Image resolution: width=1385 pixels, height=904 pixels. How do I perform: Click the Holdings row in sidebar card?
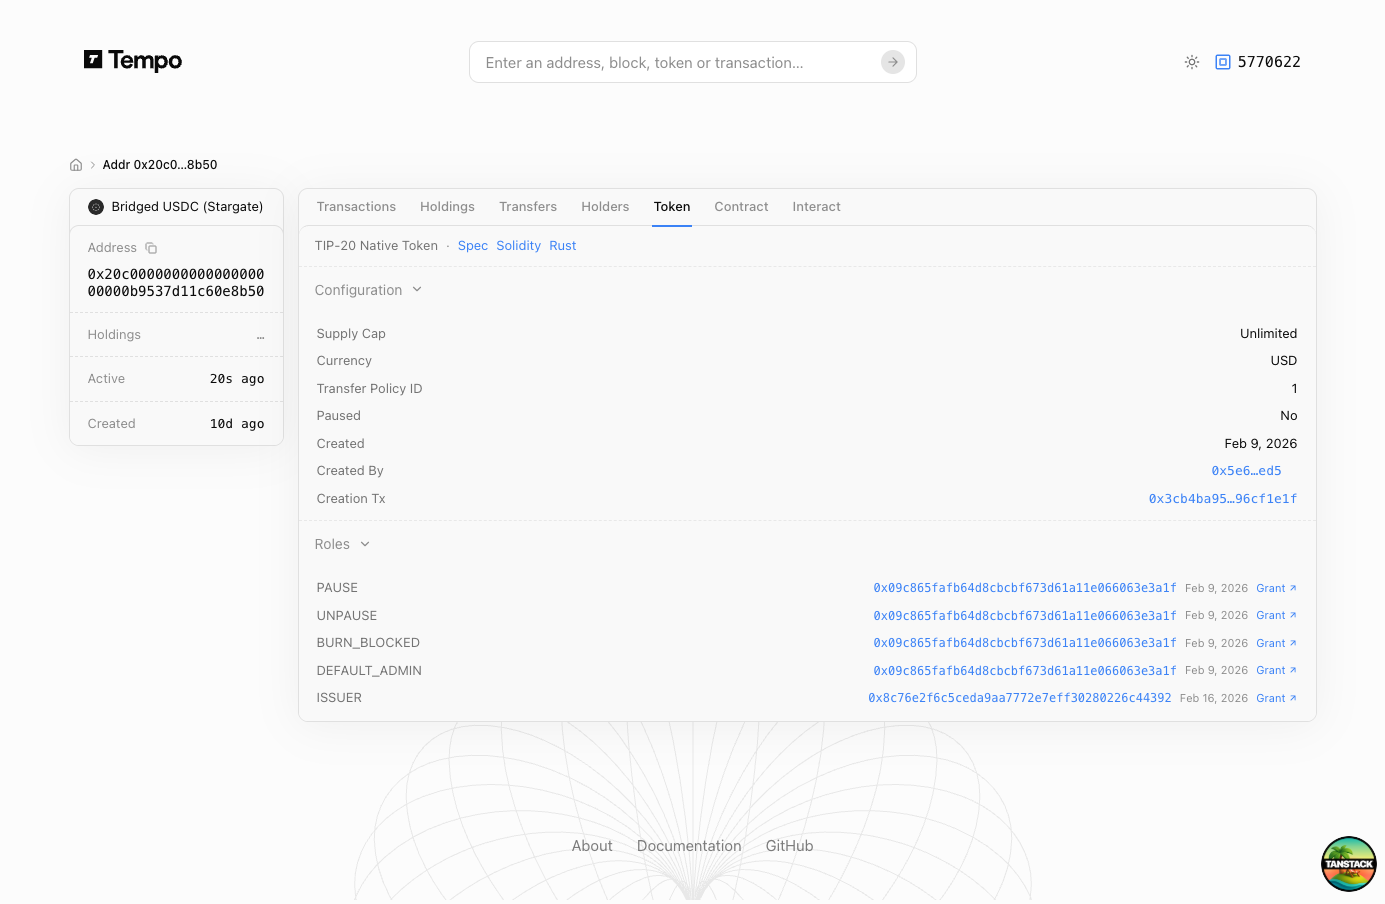pyautogui.click(x=176, y=335)
